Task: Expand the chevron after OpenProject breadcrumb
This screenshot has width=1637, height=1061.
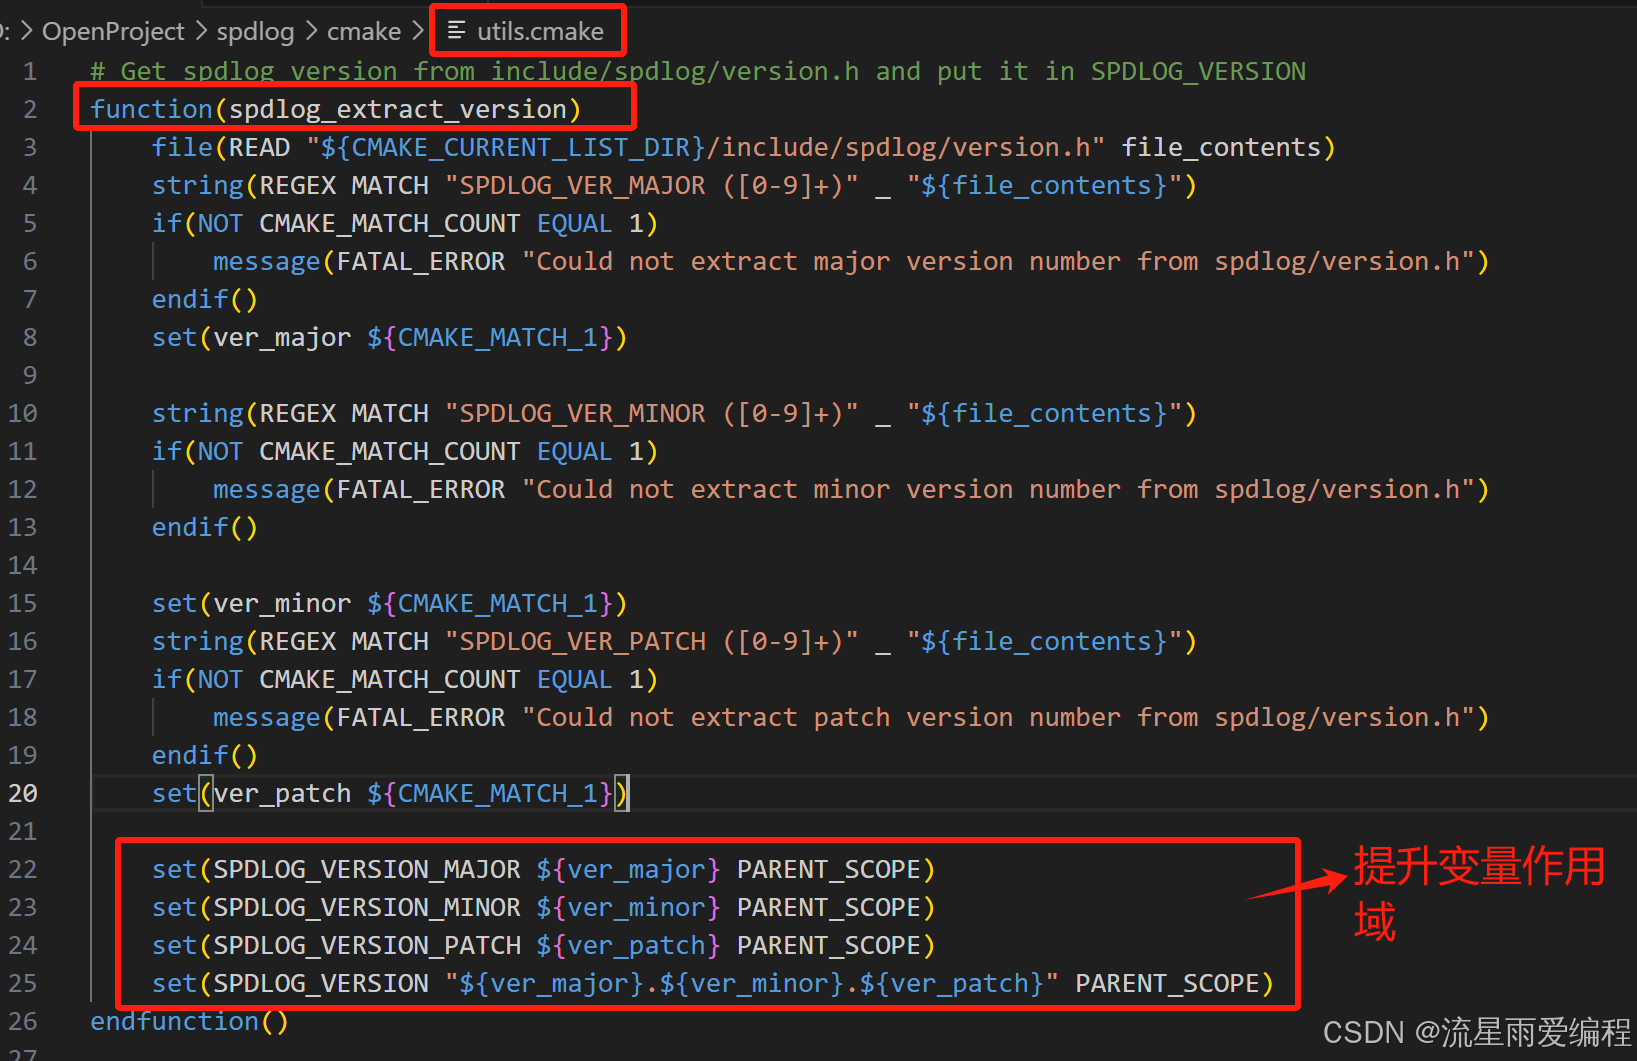Action: 200,30
